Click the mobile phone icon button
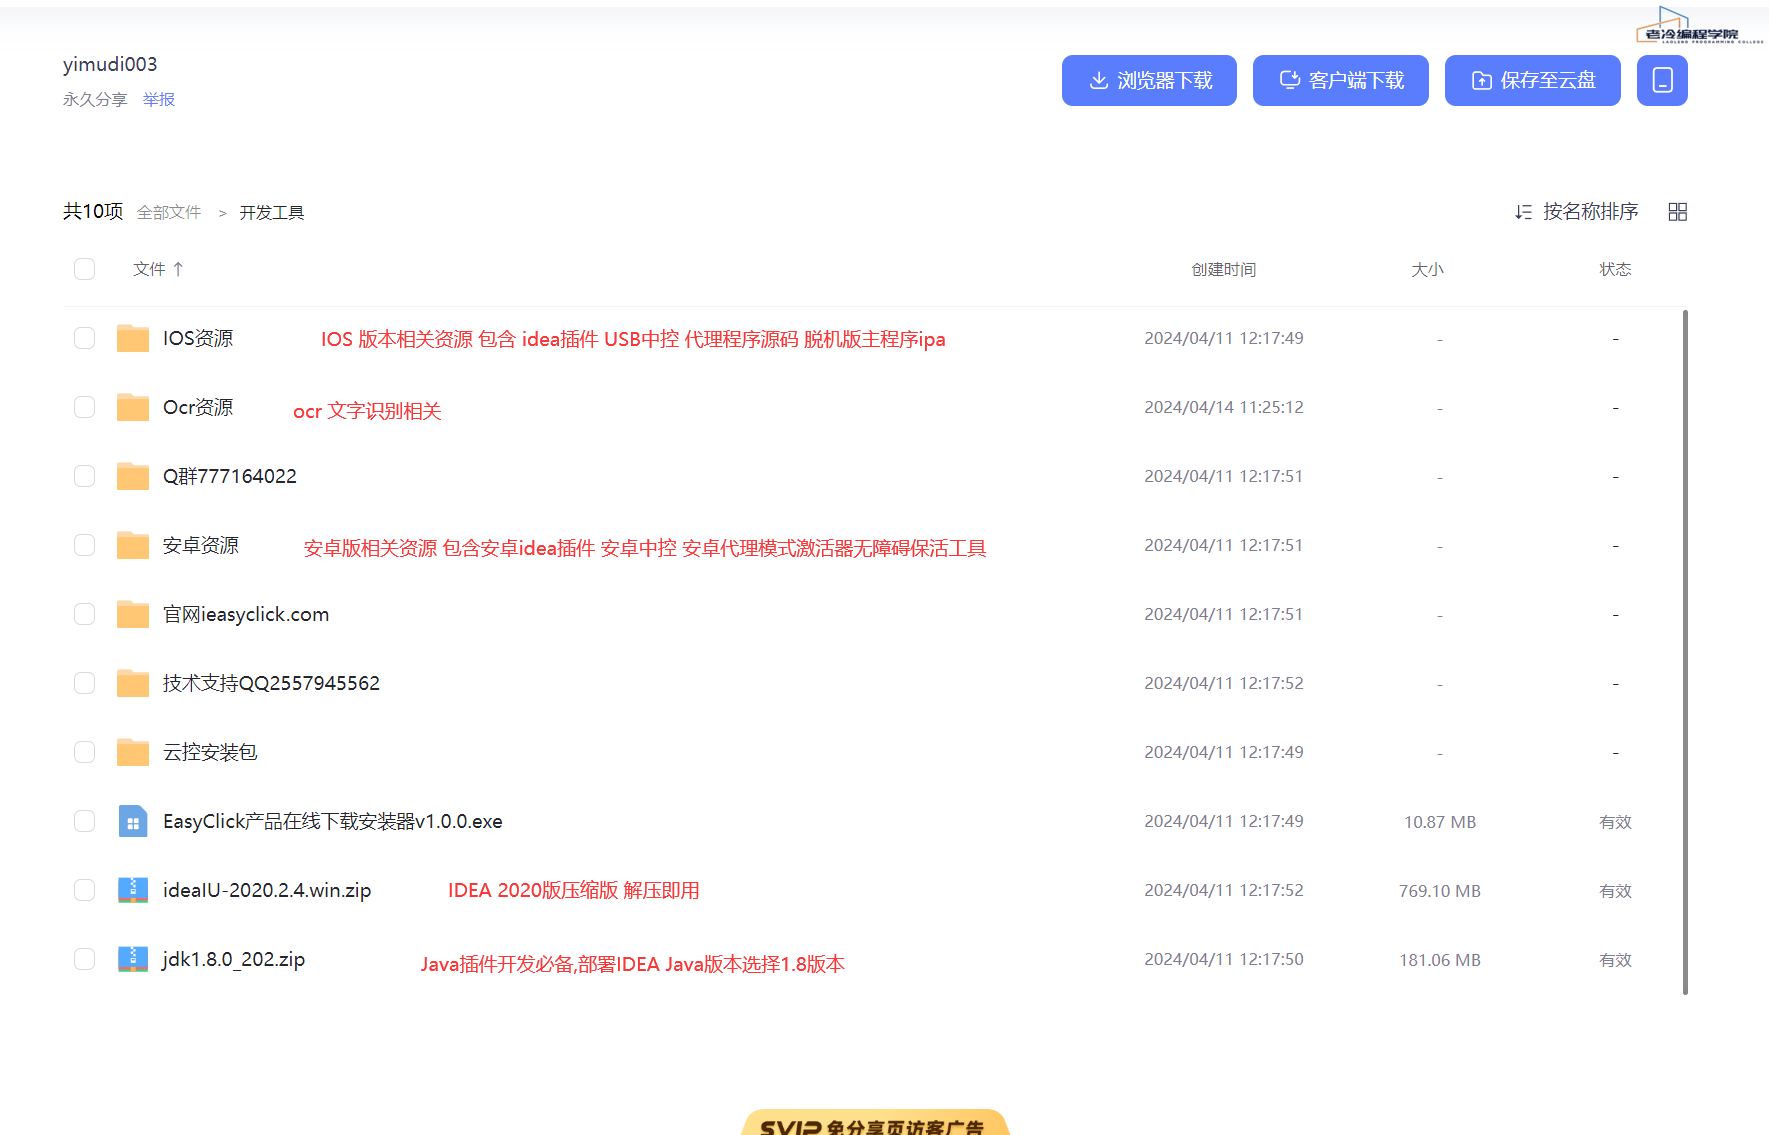The width and height of the screenshot is (1769, 1135). click(x=1662, y=80)
